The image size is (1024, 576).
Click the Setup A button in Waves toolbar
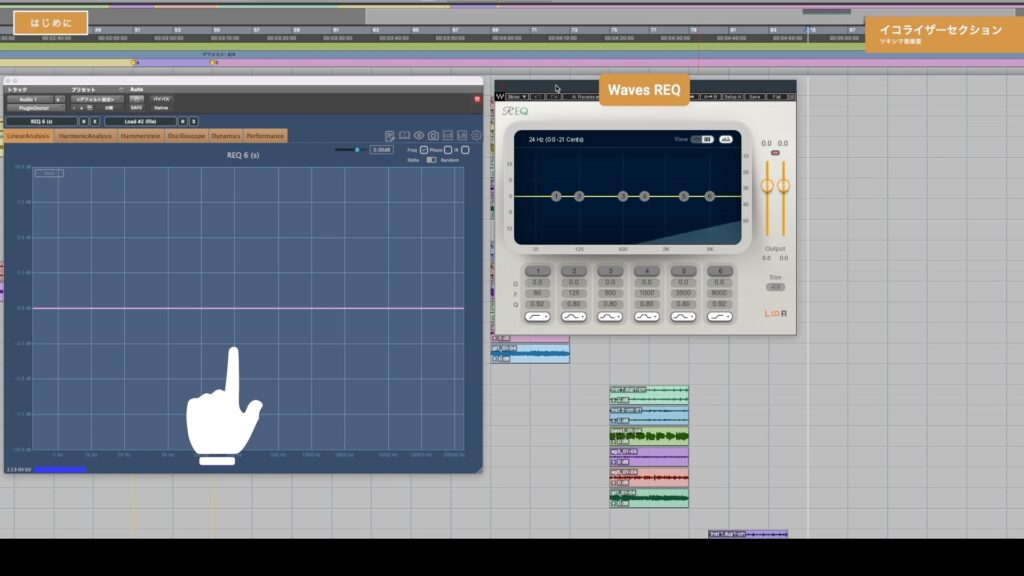[x=732, y=97]
